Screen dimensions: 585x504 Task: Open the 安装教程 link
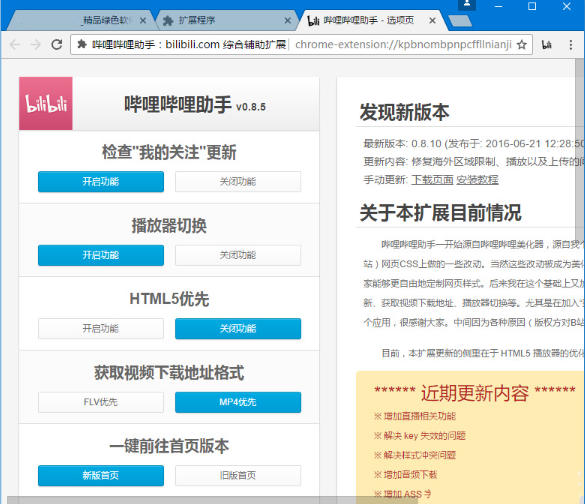coord(478,180)
